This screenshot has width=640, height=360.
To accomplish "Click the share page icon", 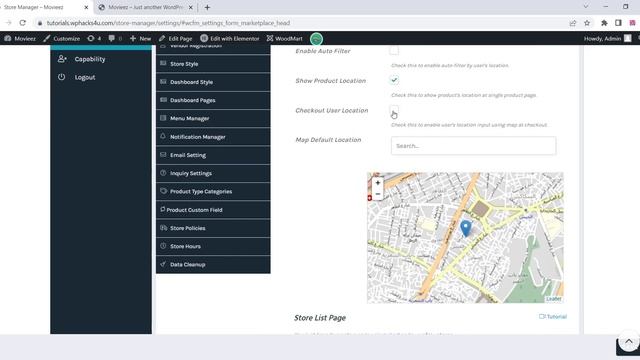I will pos(573,23).
